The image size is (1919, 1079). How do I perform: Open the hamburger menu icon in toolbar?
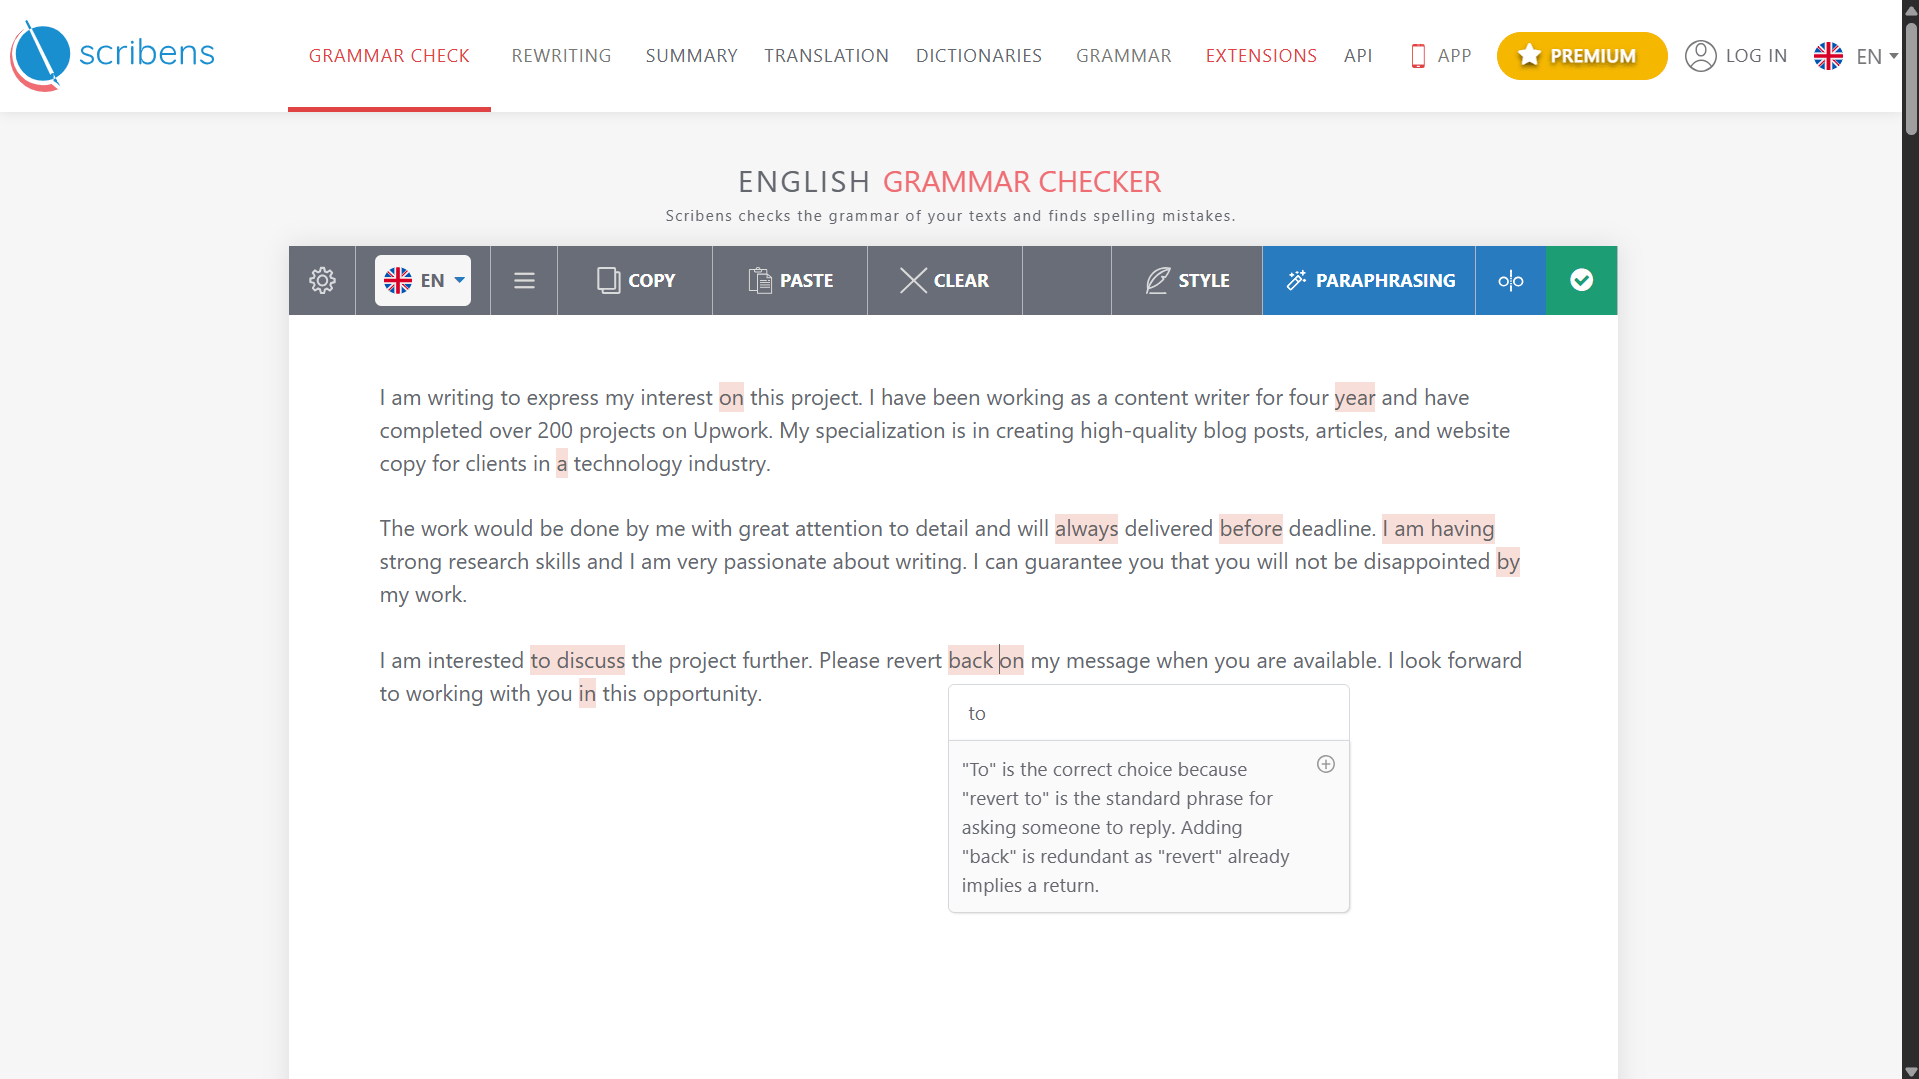tap(524, 280)
